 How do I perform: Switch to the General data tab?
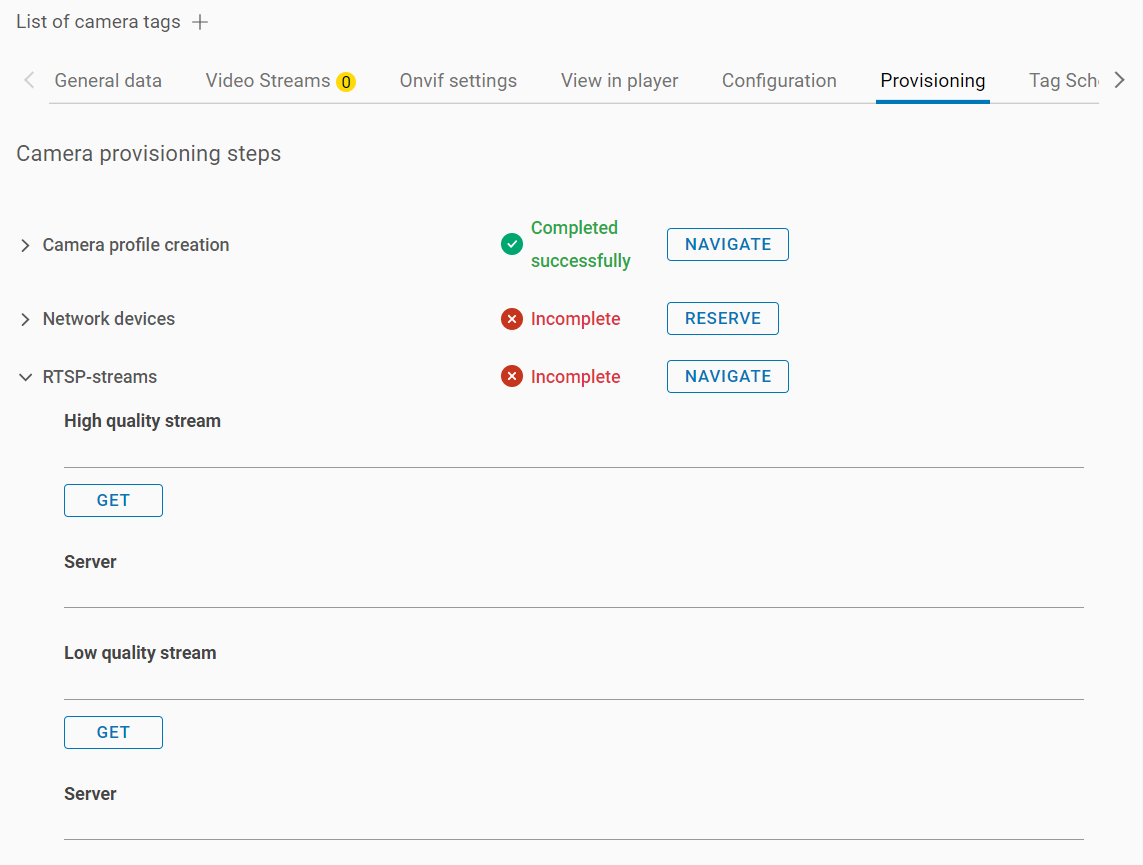(x=108, y=81)
